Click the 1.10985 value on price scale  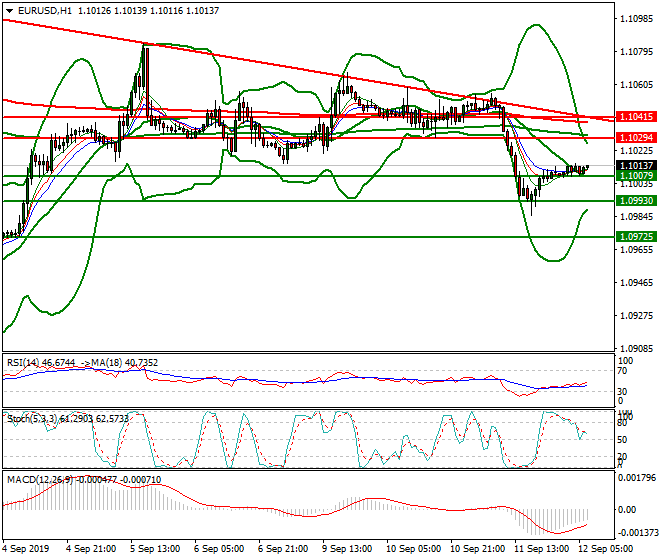click(636, 19)
